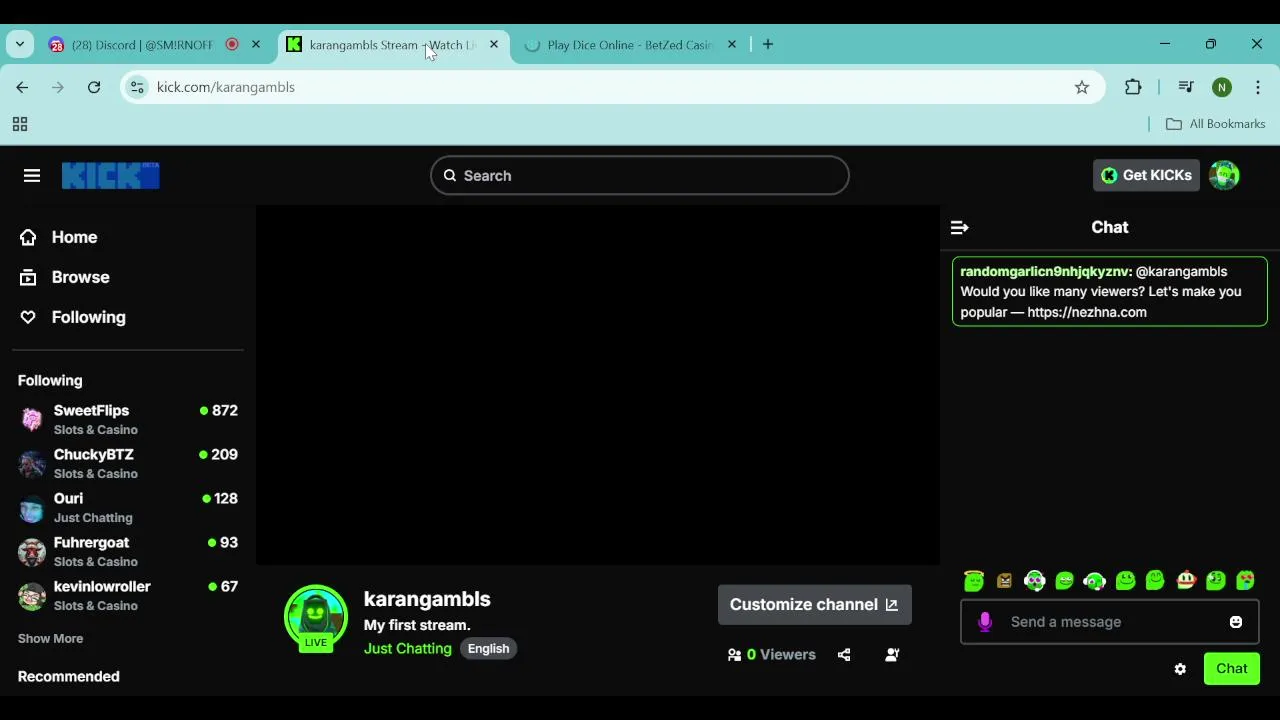The image size is (1280, 720).
Task: Click the share stream icon
Action: pyautogui.click(x=844, y=655)
